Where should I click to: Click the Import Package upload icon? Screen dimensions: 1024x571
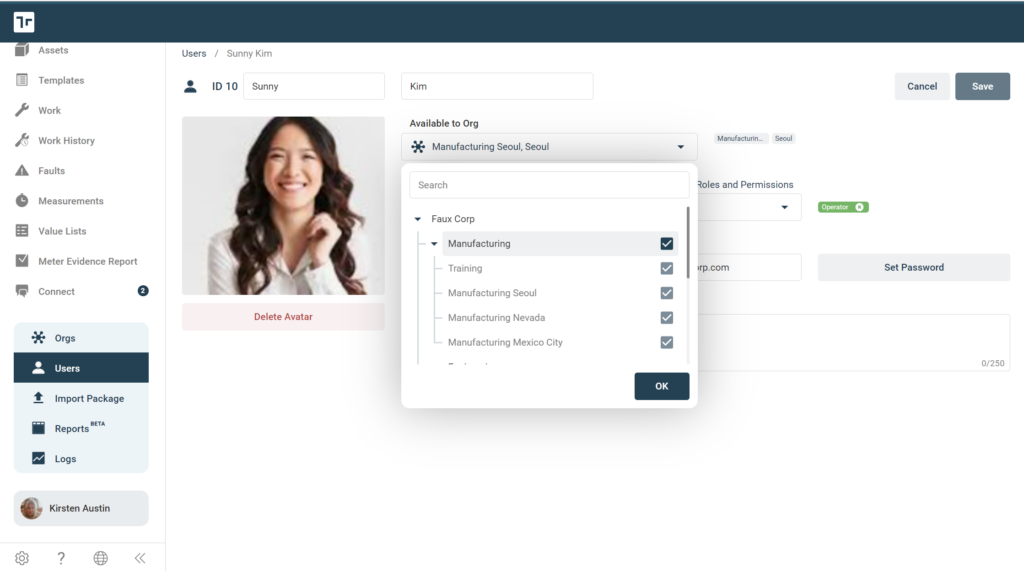coord(39,398)
